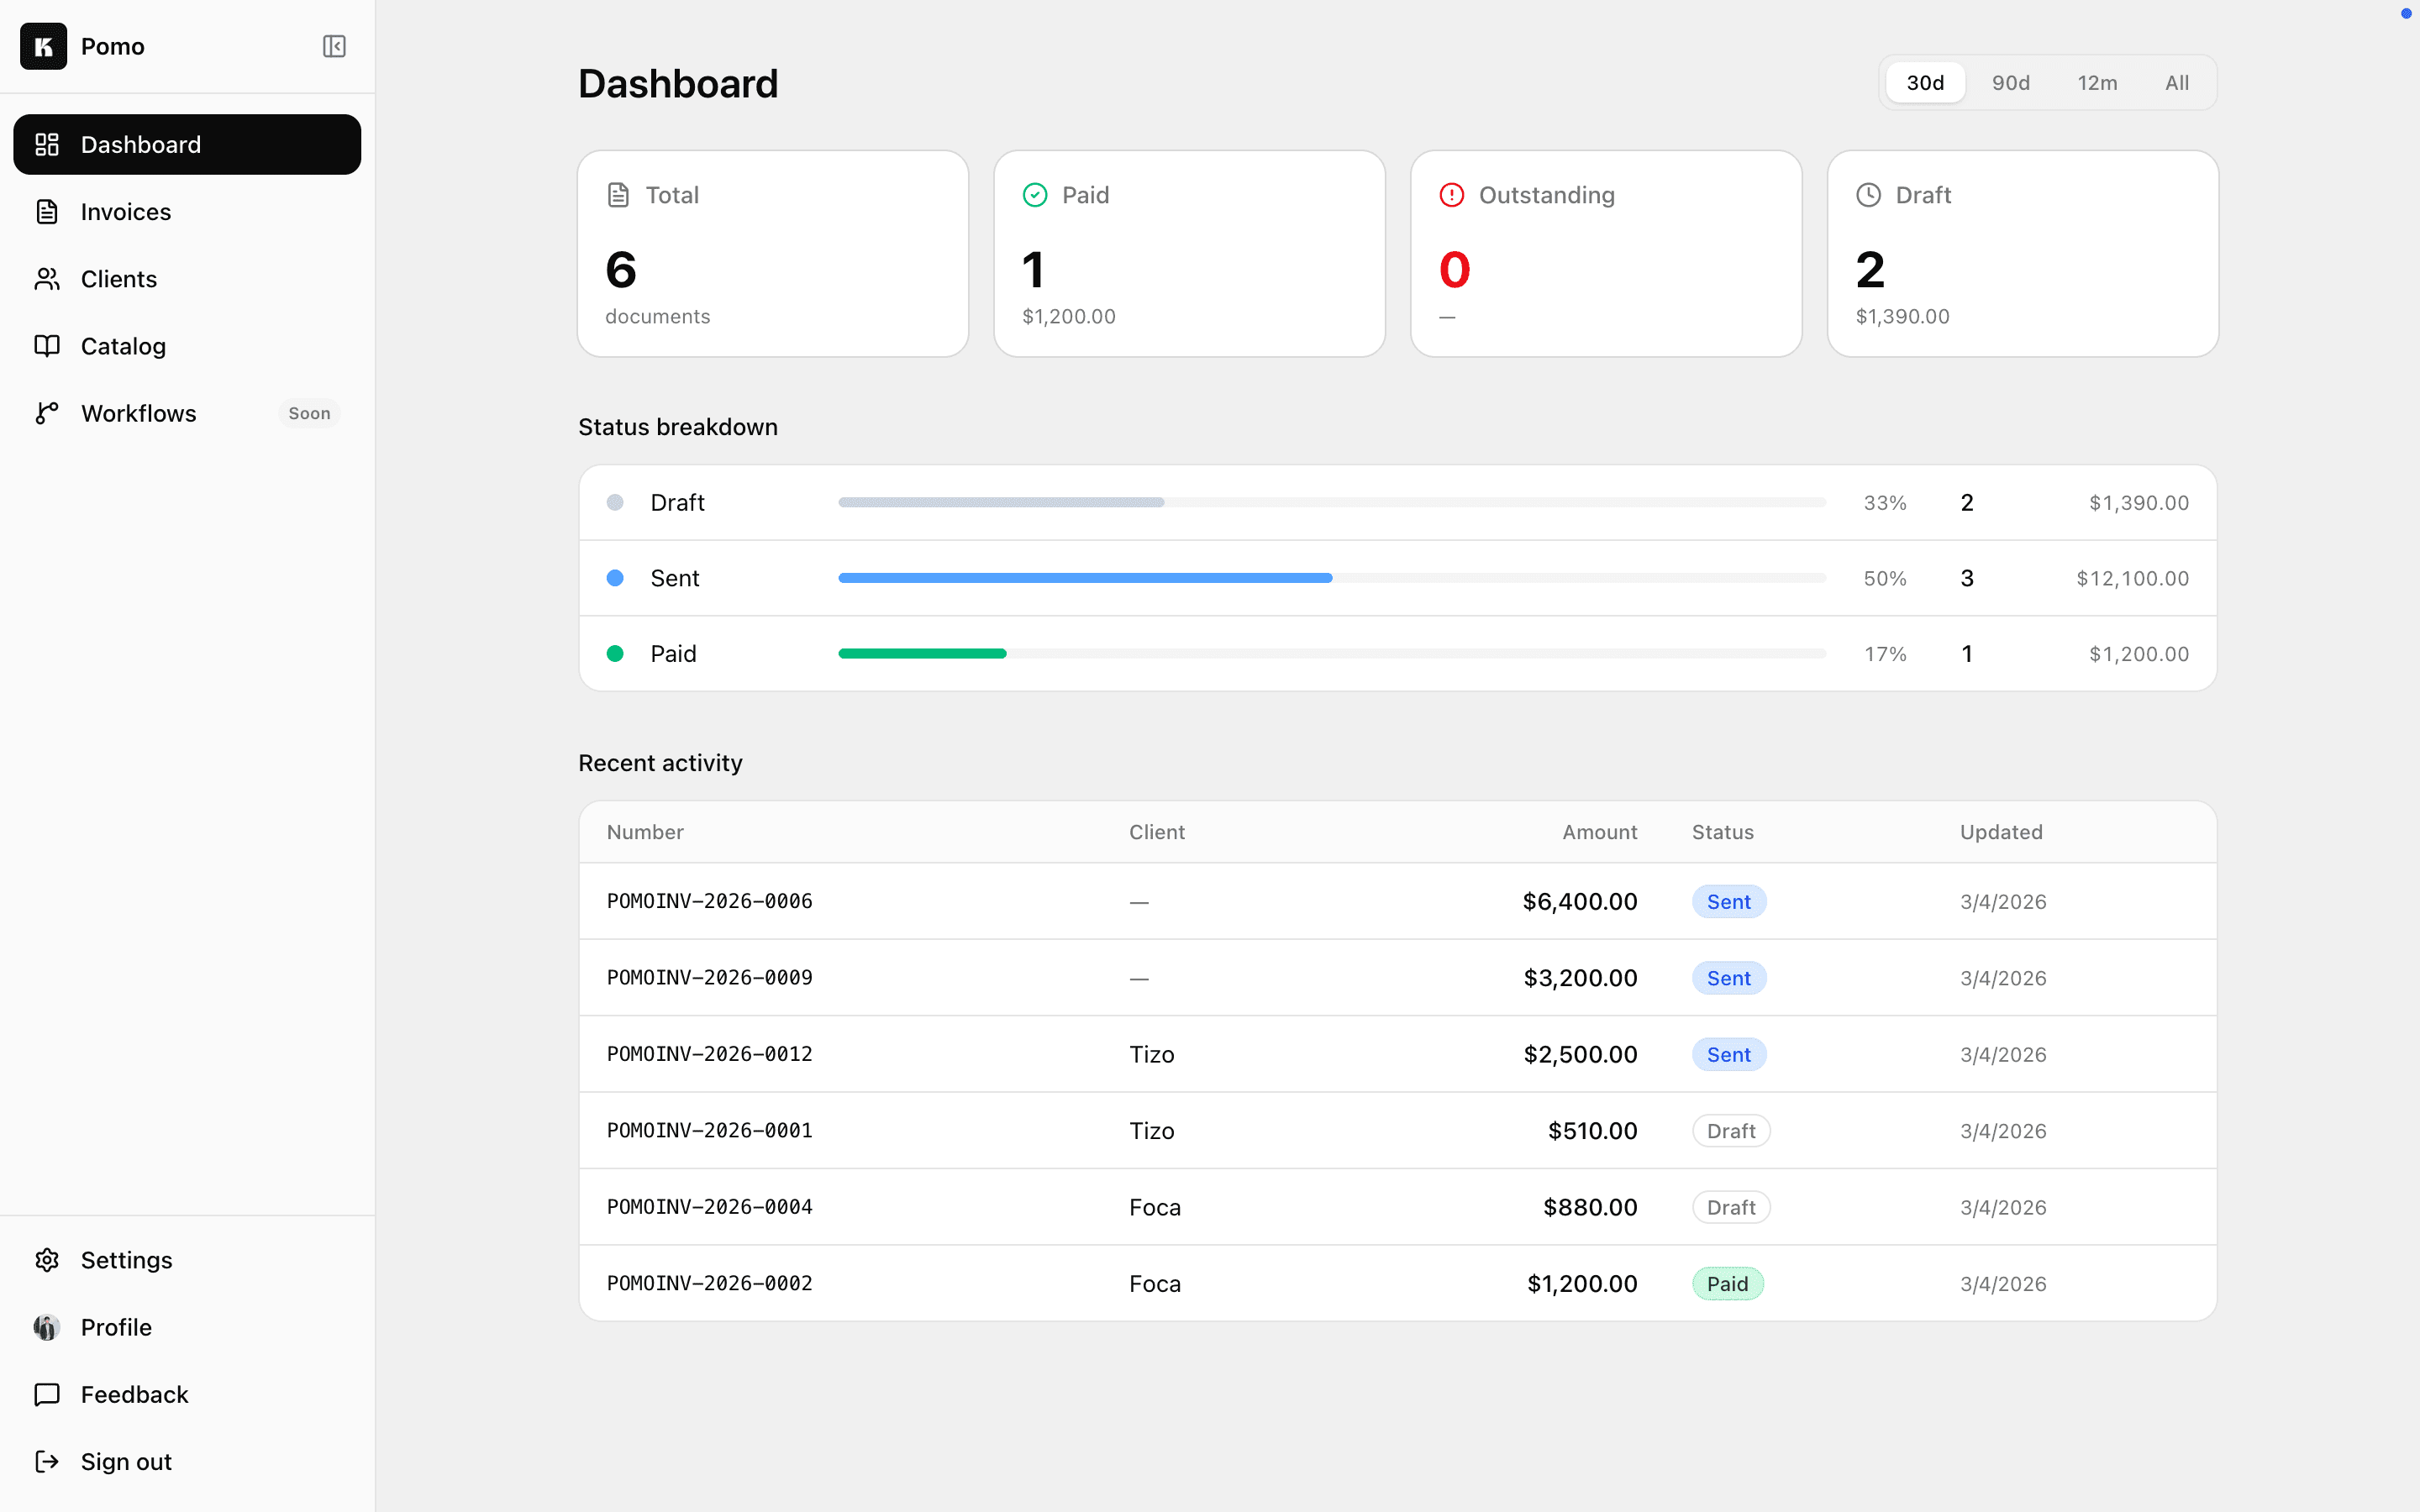
Task: Click the Pomo K logo
Action: coord(43,46)
